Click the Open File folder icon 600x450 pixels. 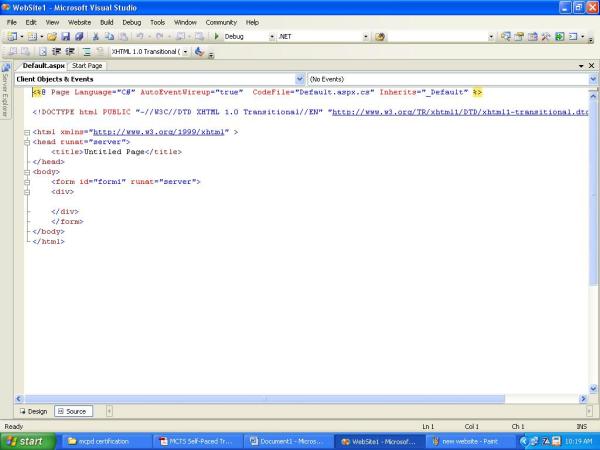pyautogui.click(x=52, y=37)
